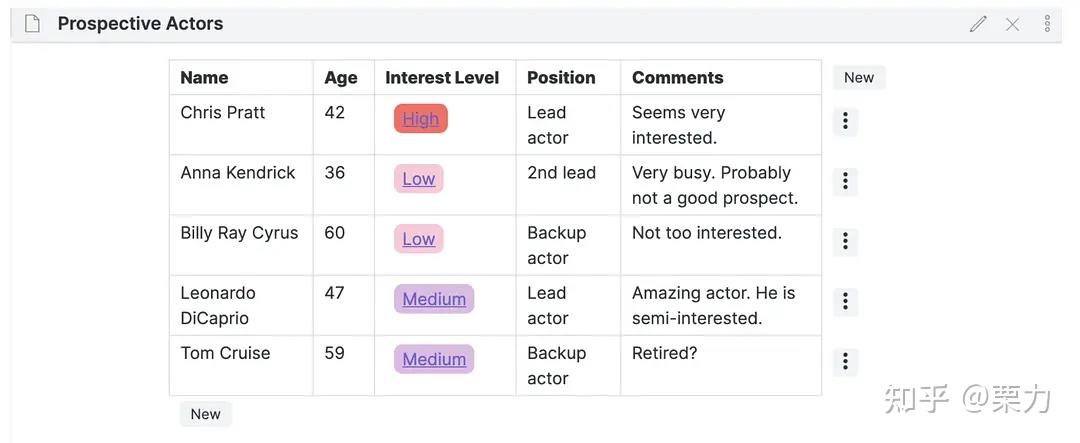Click the New column button

point(859,78)
